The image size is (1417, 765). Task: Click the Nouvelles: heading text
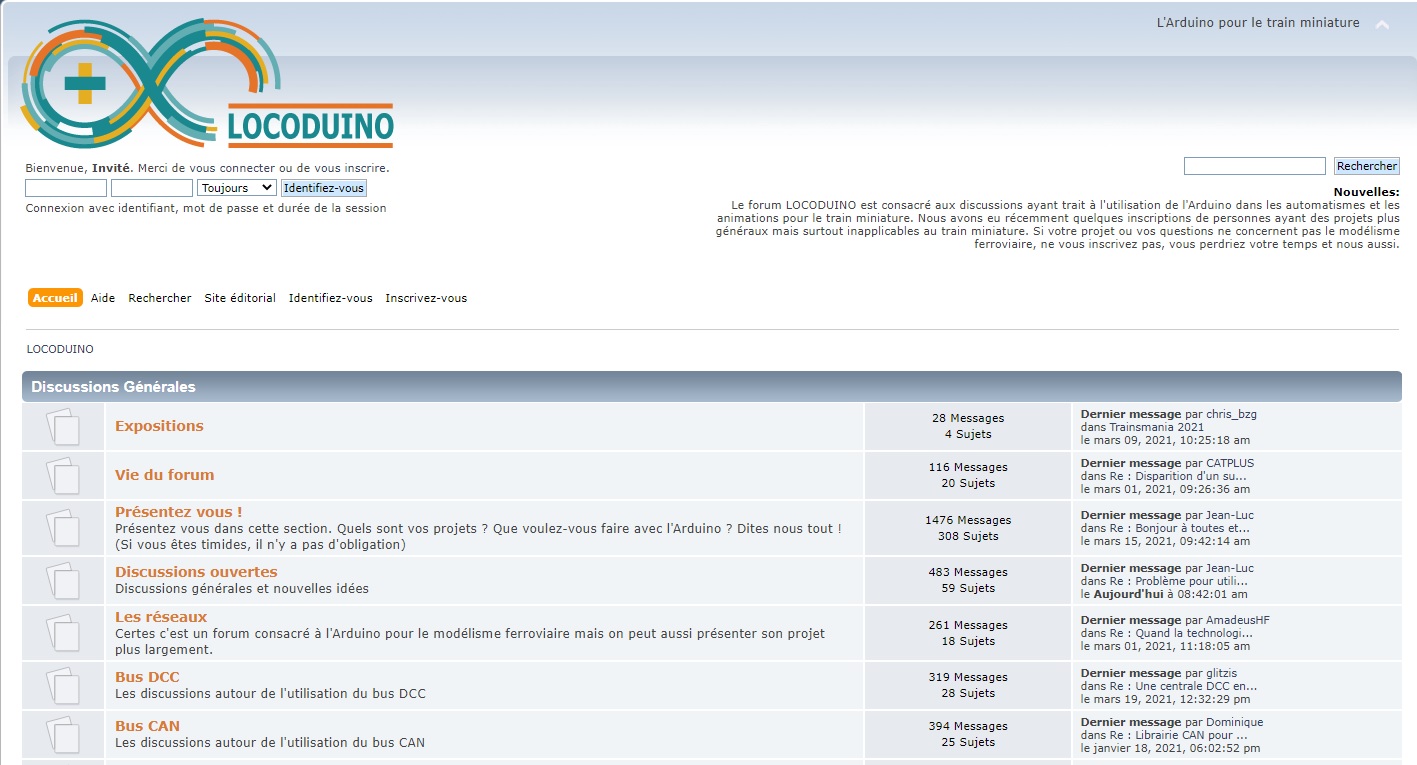(1366, 192)
